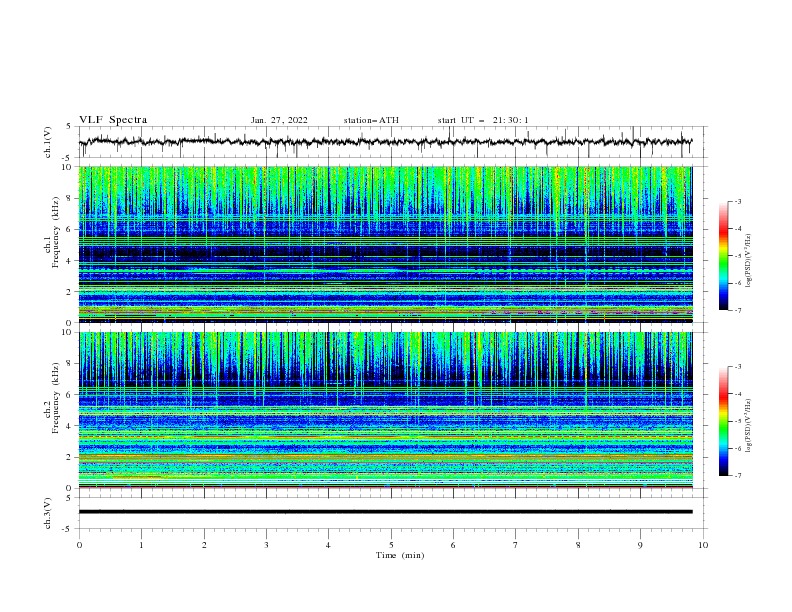Viewport: 792px width, 612px height.
Task: Click the "1" tick on the time axis
Action: tap(141, 545)
